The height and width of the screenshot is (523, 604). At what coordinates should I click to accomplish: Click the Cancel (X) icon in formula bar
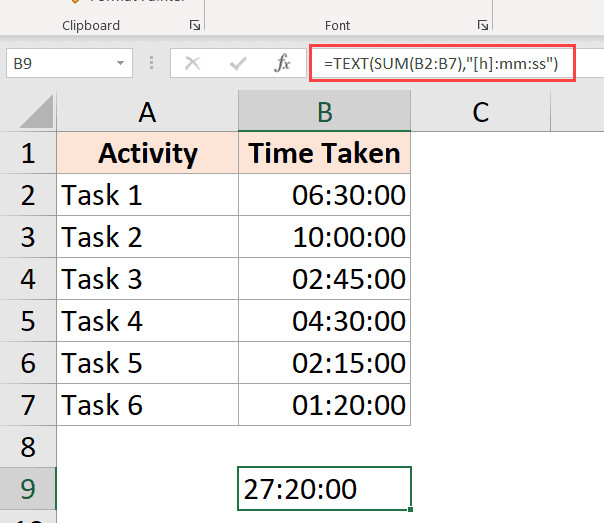(192, 63)
